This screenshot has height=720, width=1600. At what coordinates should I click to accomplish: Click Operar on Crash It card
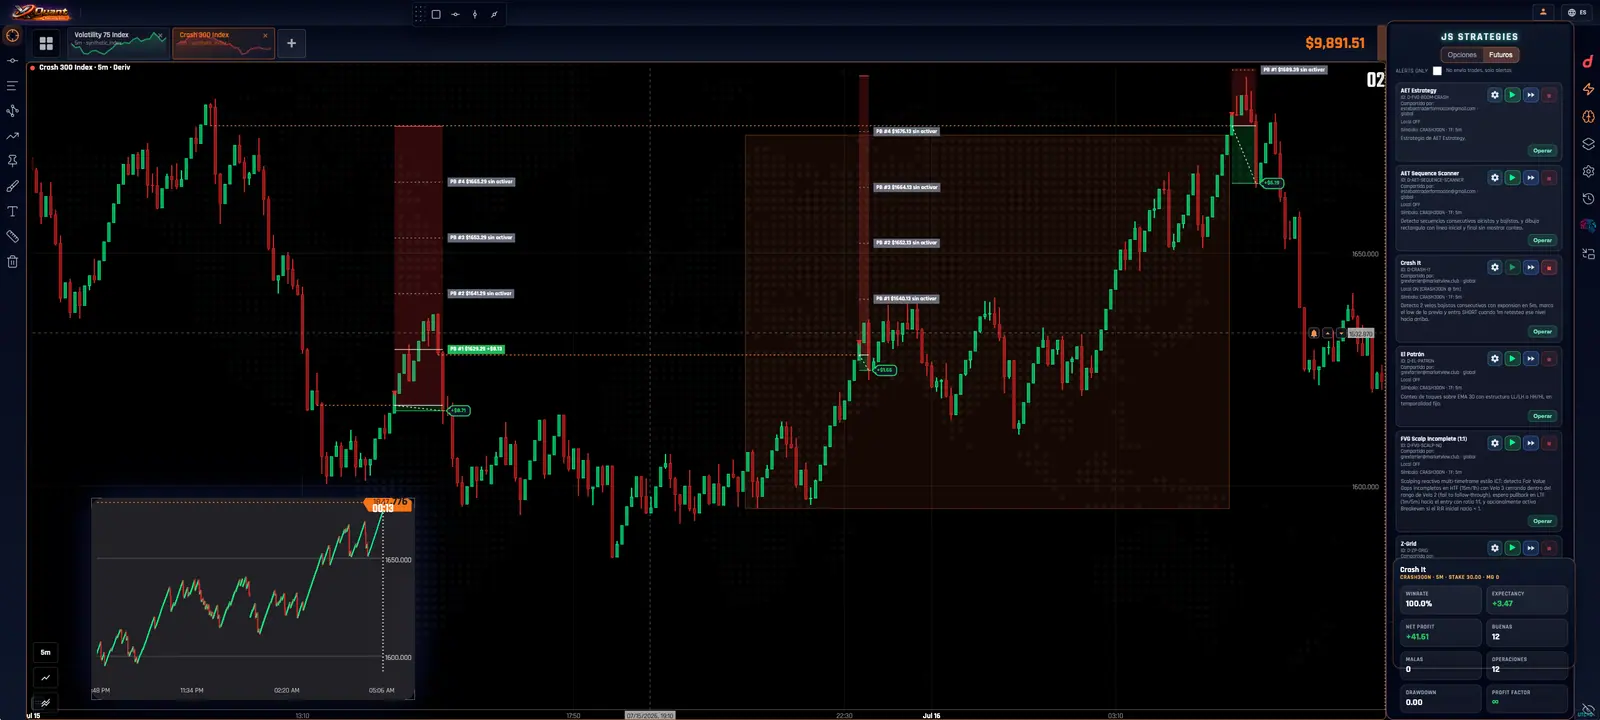click(1542, 331)
